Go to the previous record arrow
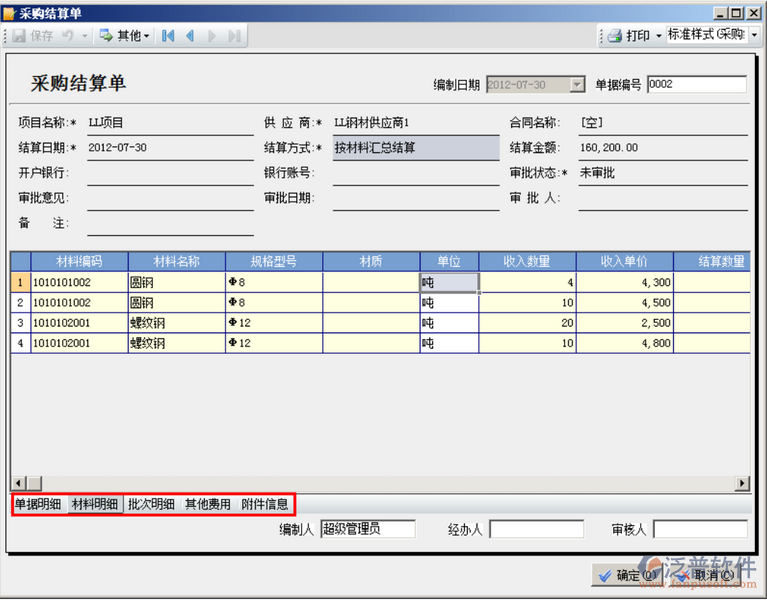Image resolution: width=767 pixels, height=600 pixels. 190,36
